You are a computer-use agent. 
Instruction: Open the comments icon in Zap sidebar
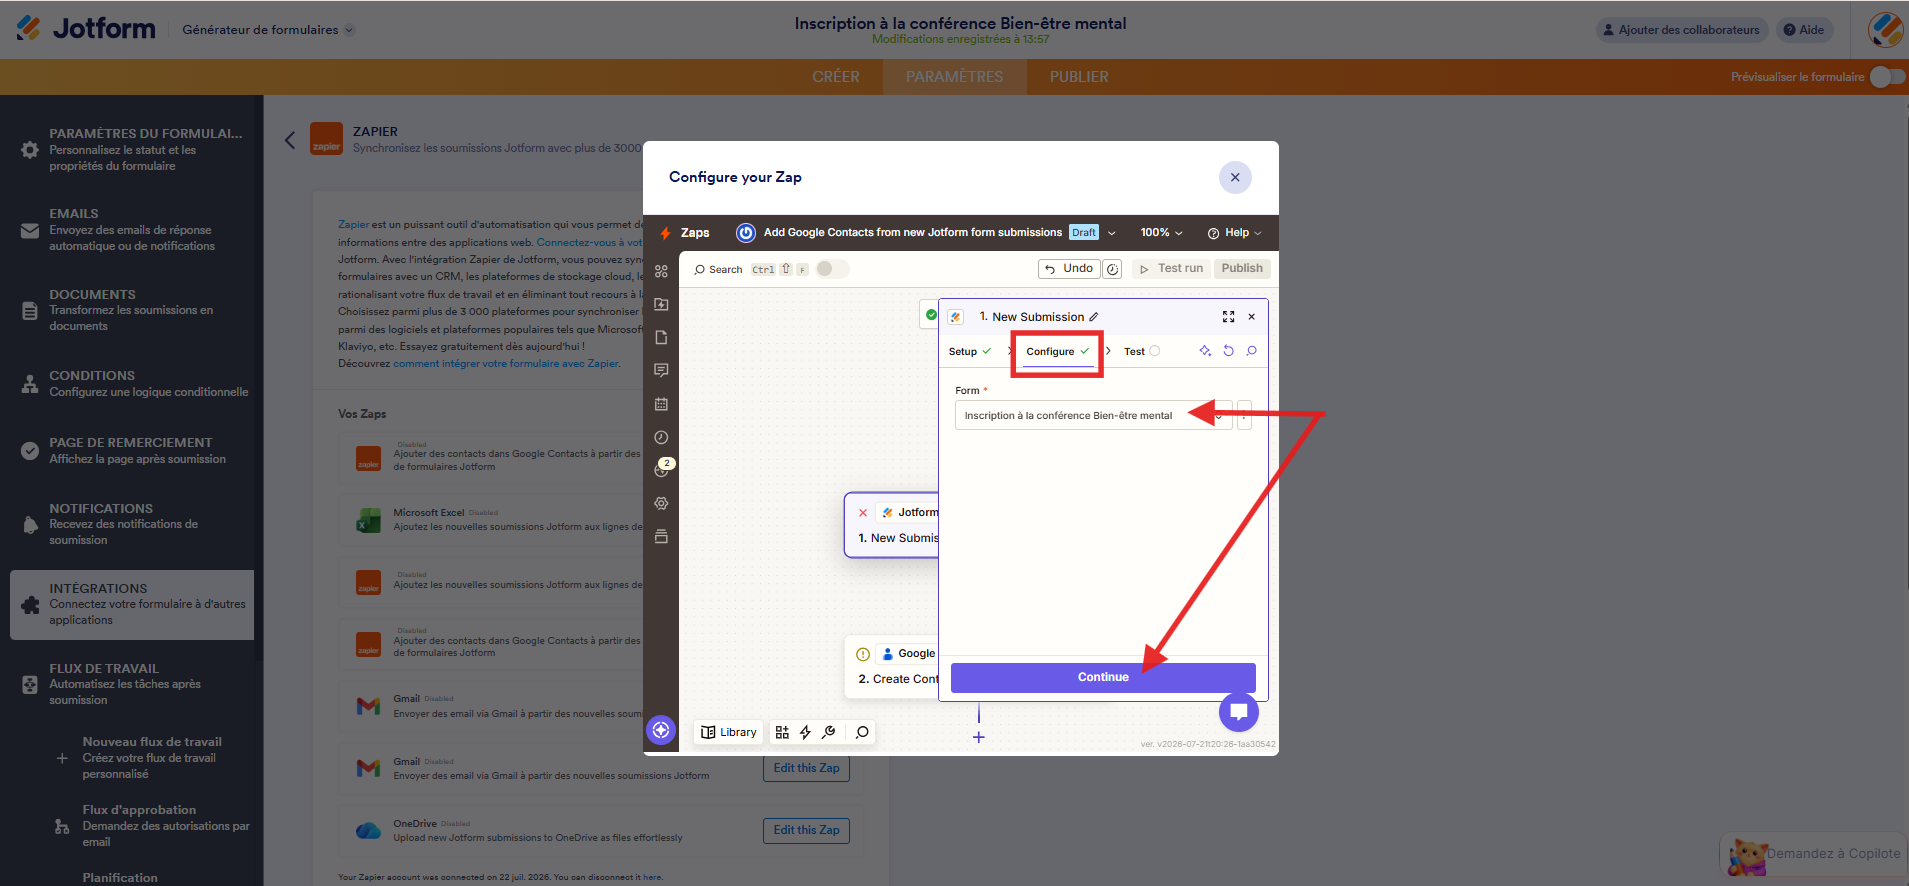coord(661,371)
